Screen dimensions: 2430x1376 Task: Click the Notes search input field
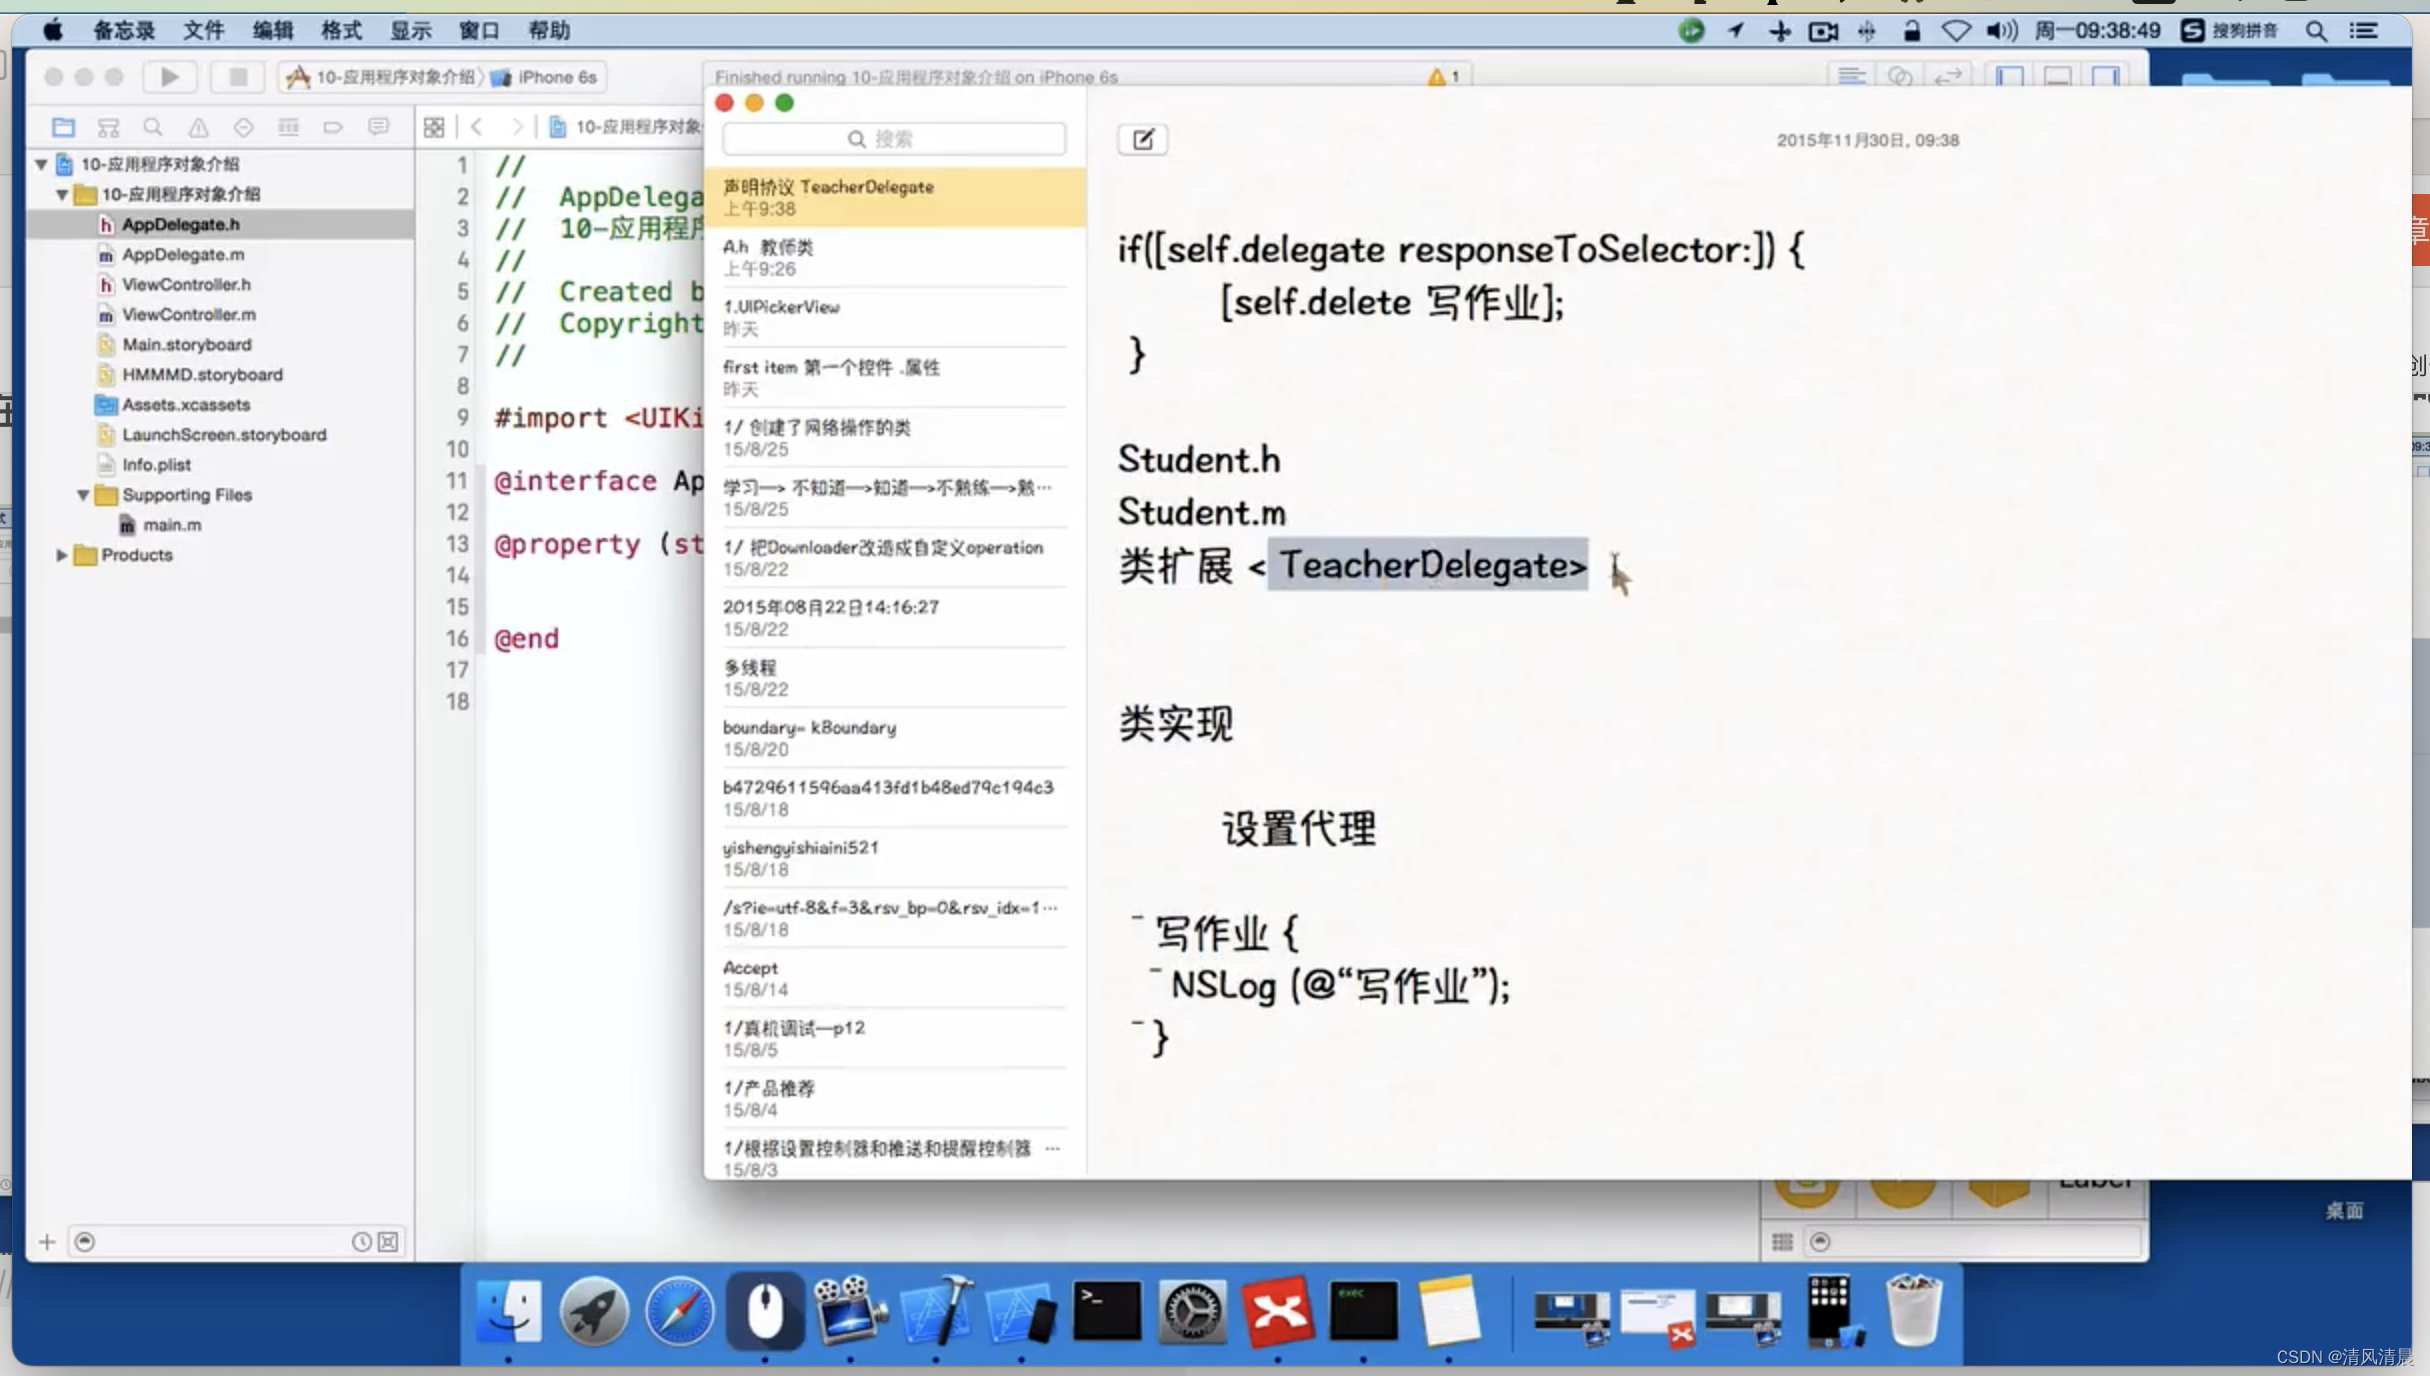pos(895,139)
